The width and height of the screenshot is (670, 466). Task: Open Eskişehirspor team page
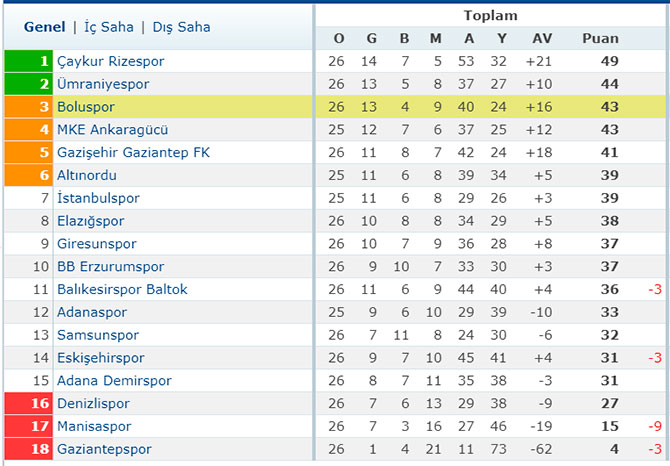(100, 358)
